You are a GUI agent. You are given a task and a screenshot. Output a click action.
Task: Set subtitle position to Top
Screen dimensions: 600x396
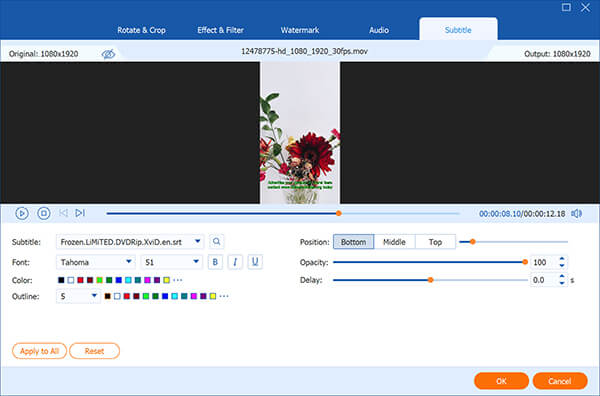(x=435, y=242)
